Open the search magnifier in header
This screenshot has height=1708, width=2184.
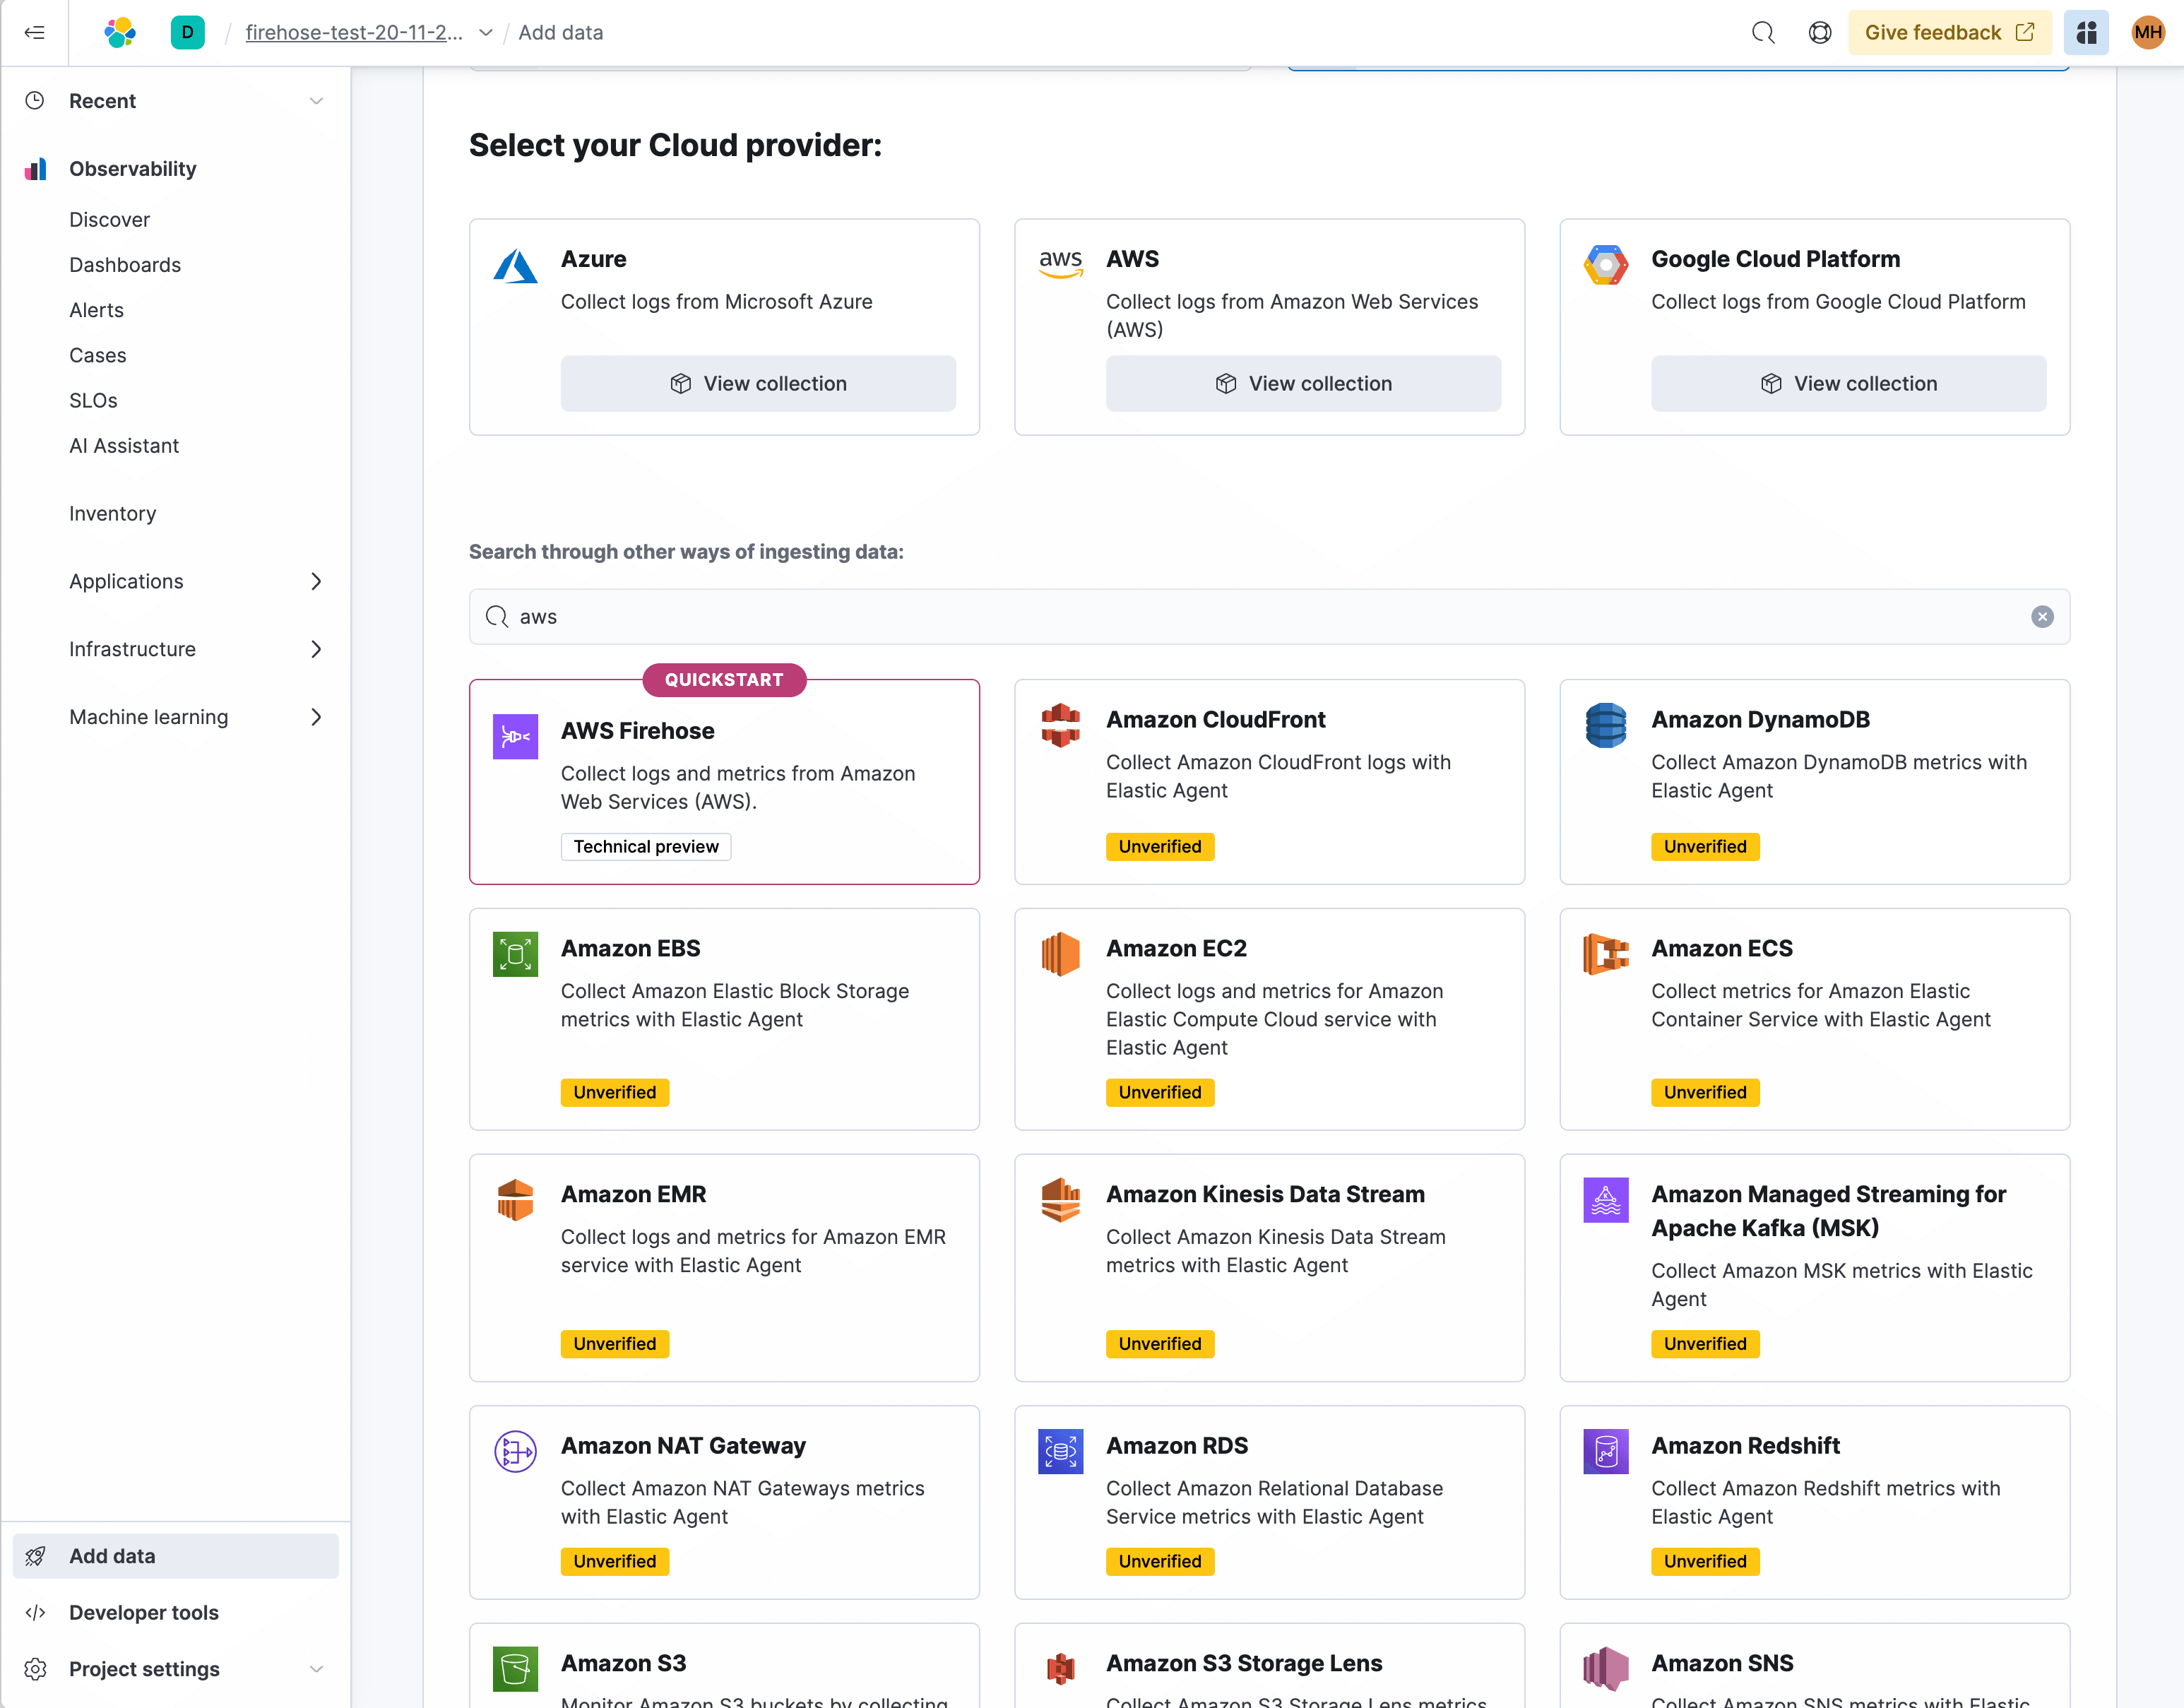pos(1763,32)
